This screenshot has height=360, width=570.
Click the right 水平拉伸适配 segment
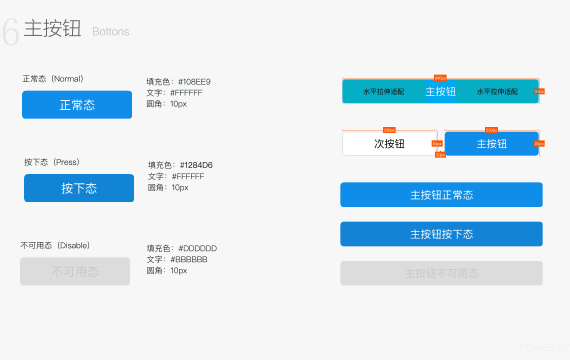(x=497, y=91)
